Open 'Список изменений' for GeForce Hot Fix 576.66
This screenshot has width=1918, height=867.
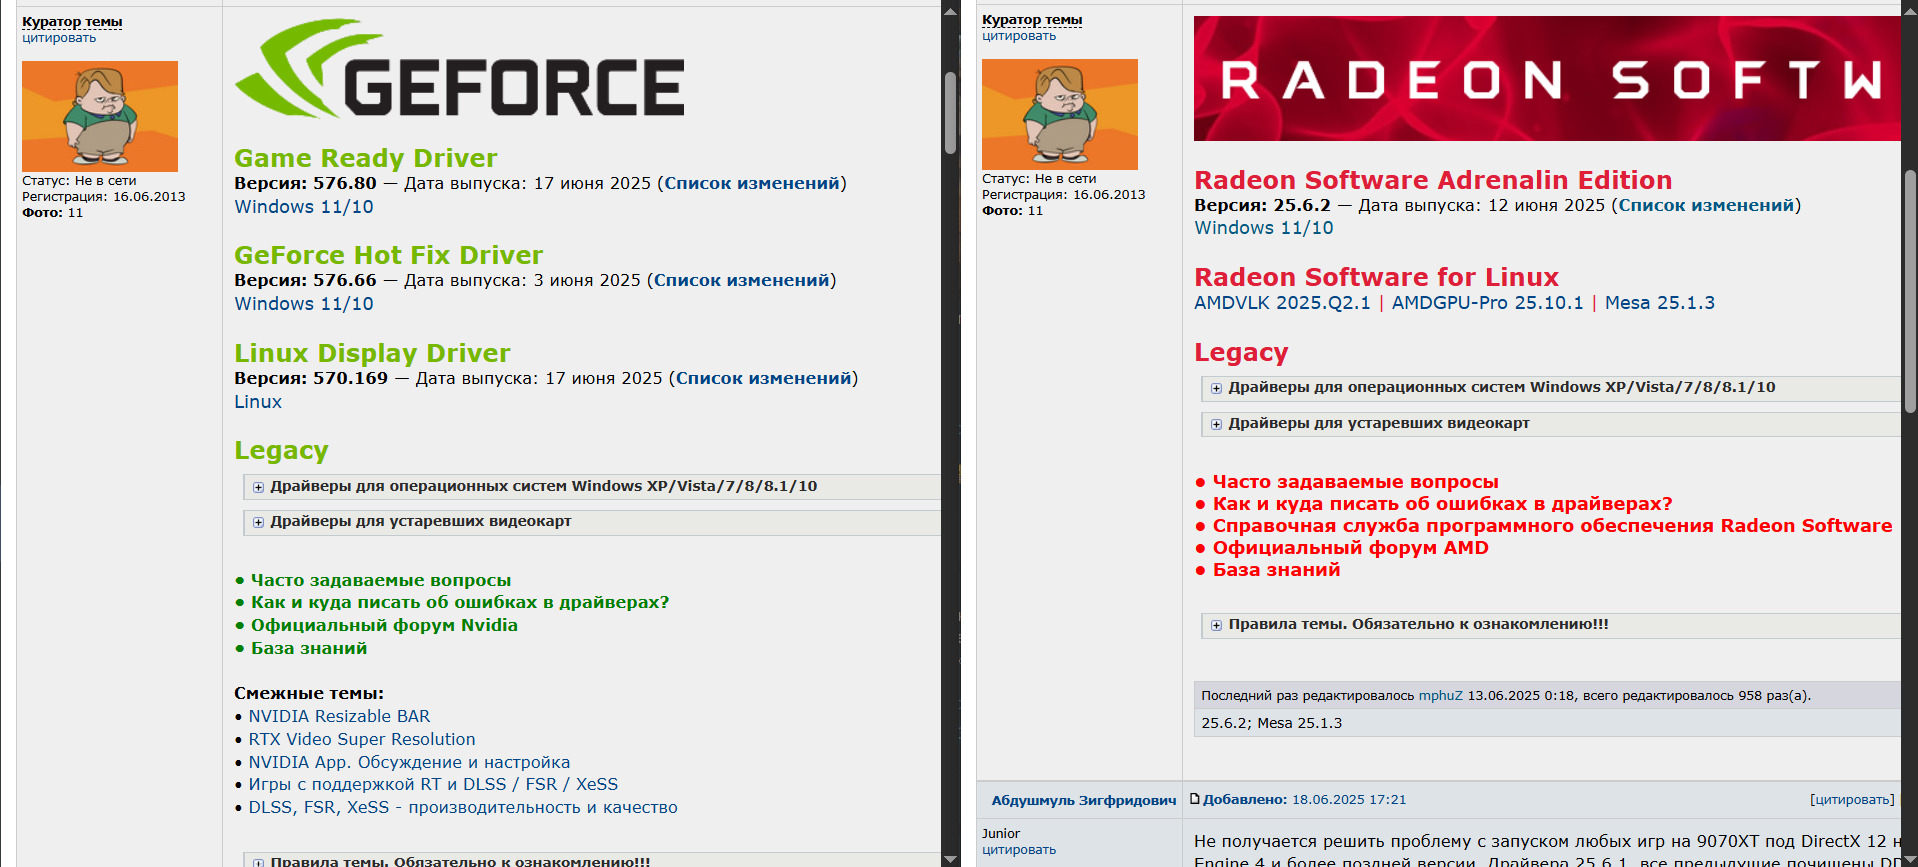742,280
